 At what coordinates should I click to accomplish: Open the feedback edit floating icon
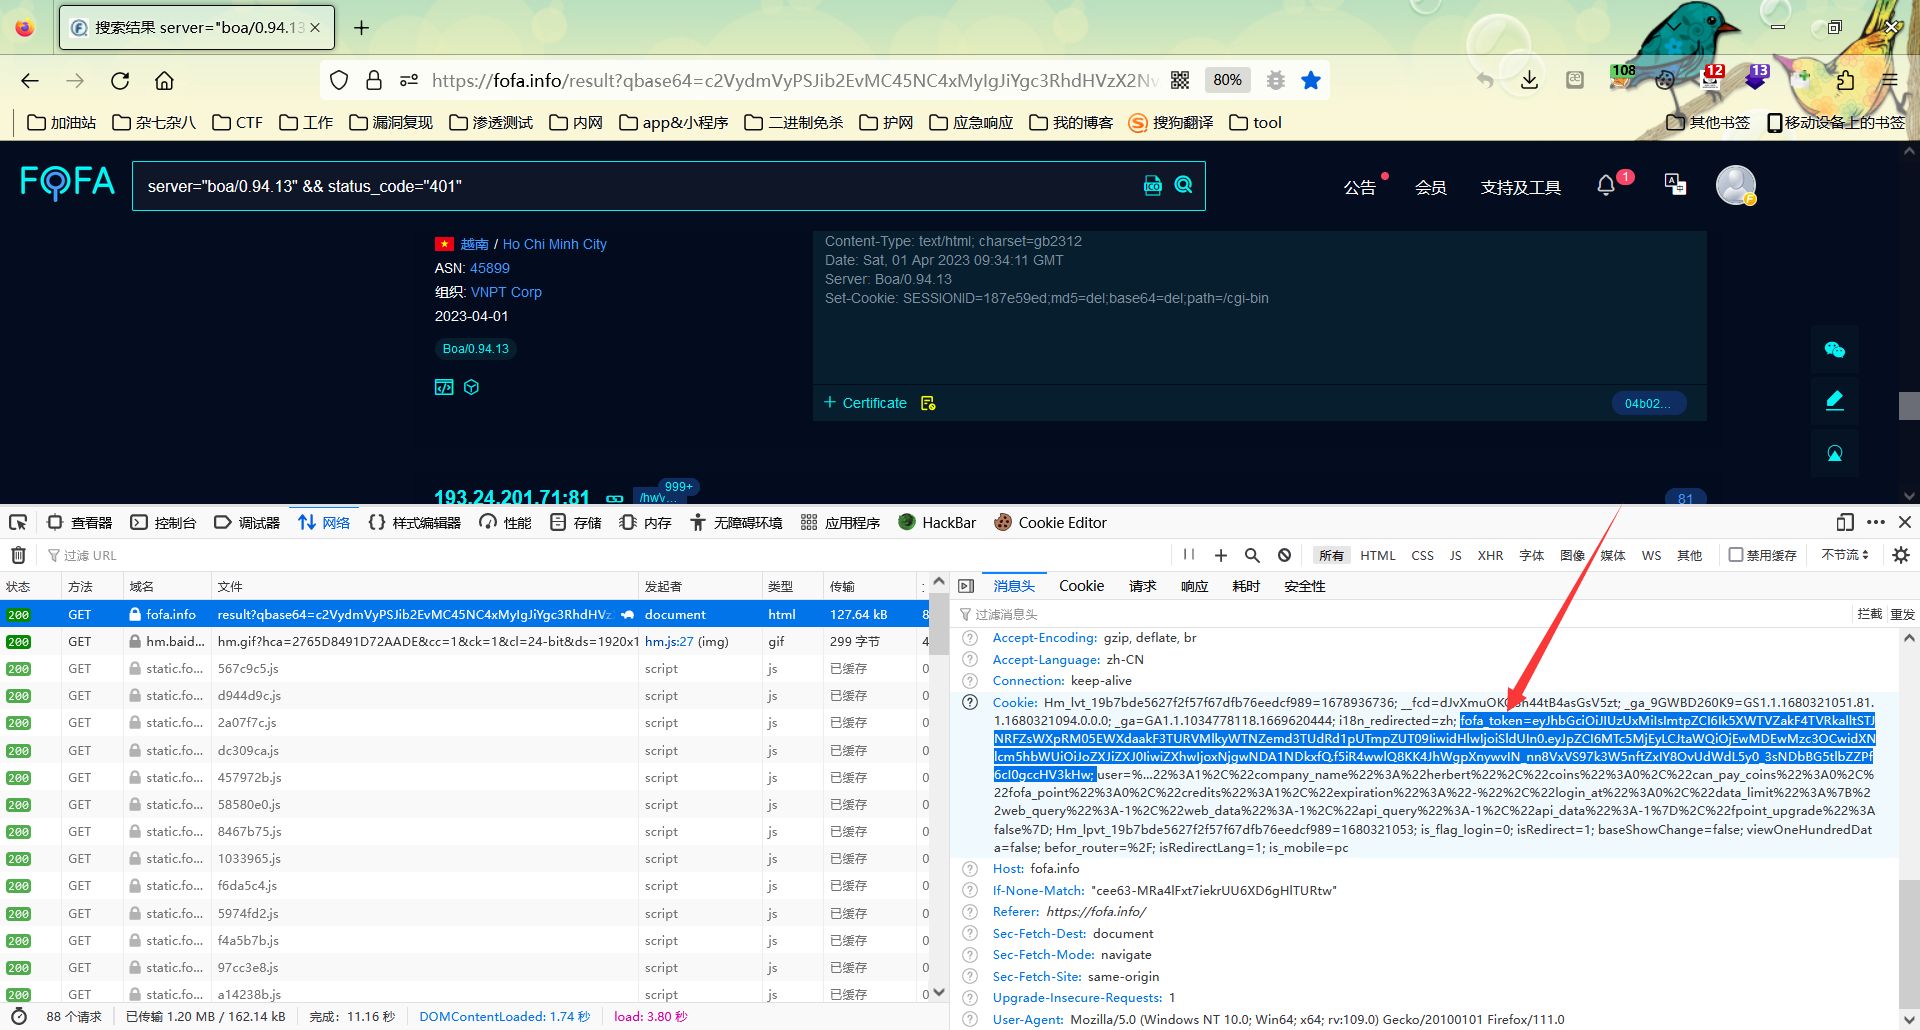[x=1835, y=401]
